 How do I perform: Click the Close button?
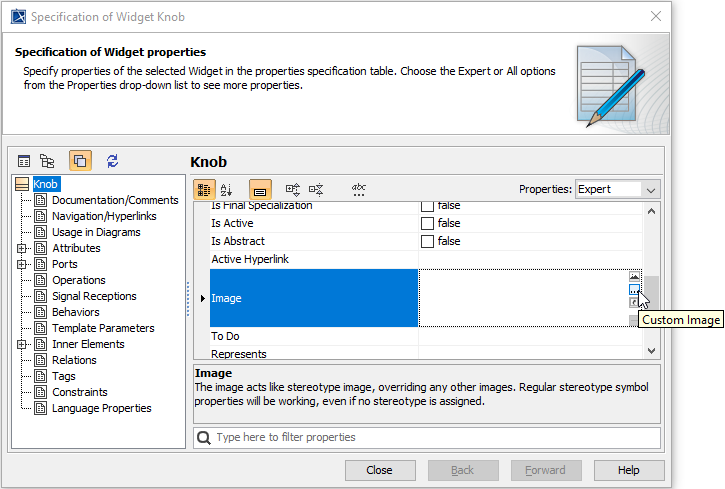(x=380, y=470)
